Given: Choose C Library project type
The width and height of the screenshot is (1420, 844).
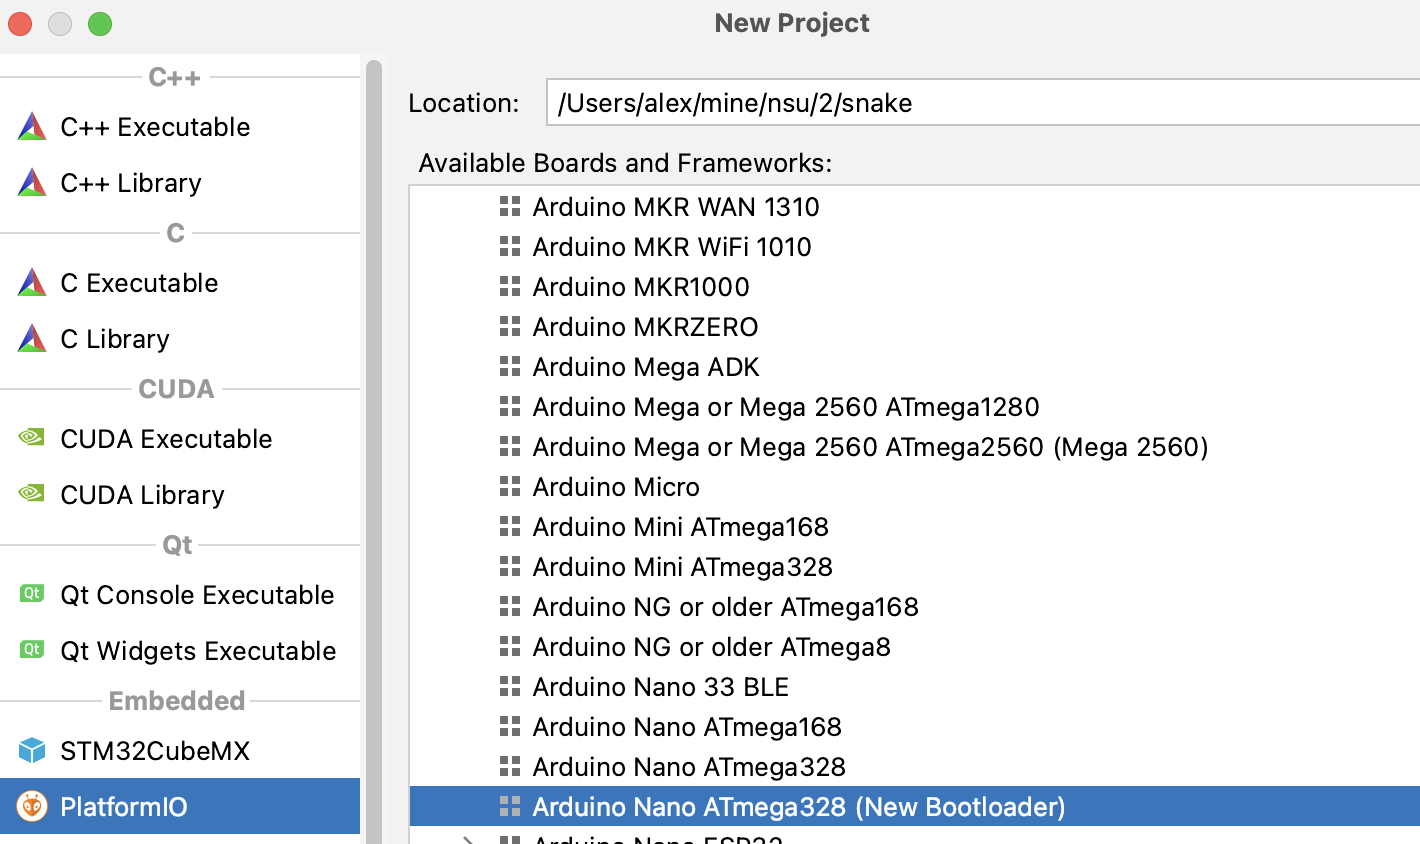Looking at the screenshot, I should pyautogui.click(x=180, y=339).
